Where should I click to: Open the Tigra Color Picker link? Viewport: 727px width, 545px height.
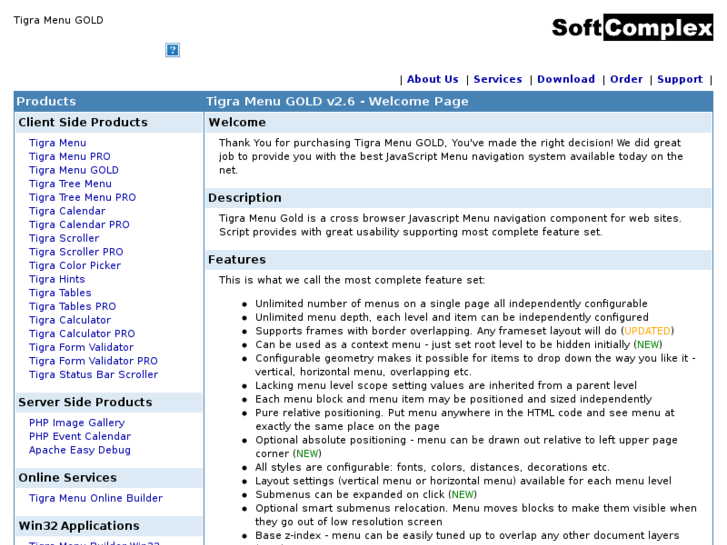coord(75,265)
